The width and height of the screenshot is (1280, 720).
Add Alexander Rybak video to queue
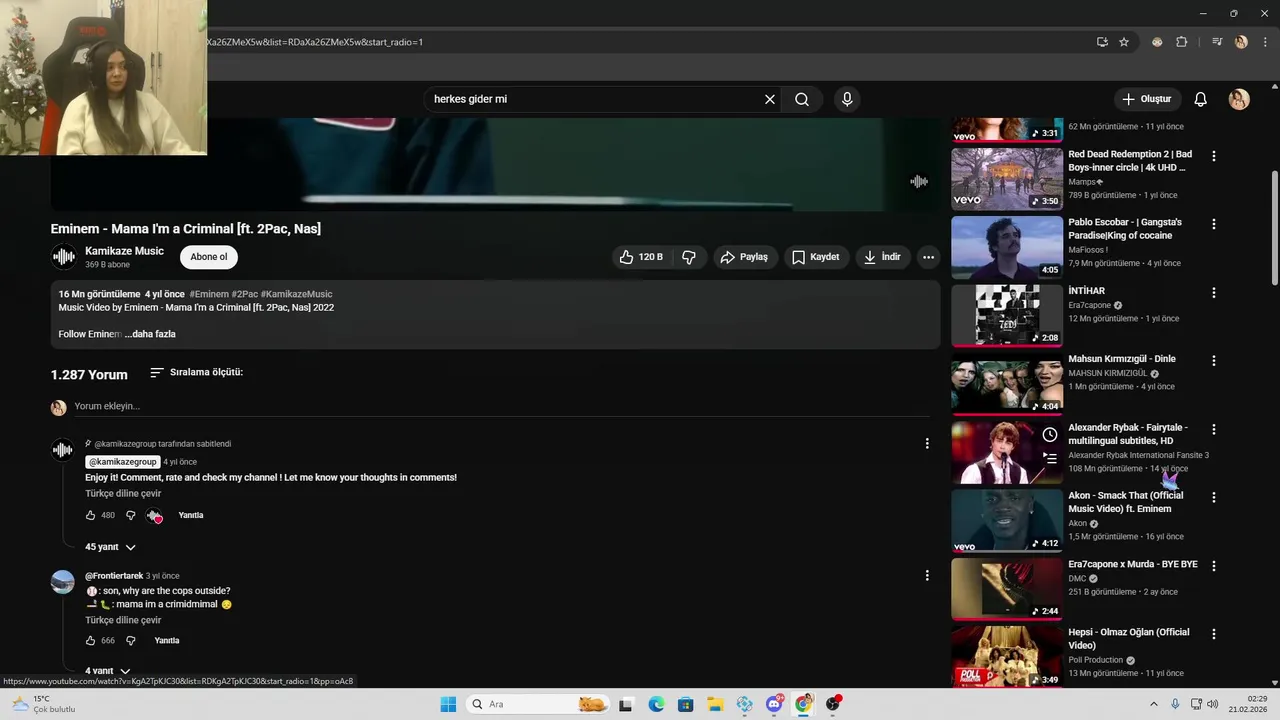pos(1049,458)
